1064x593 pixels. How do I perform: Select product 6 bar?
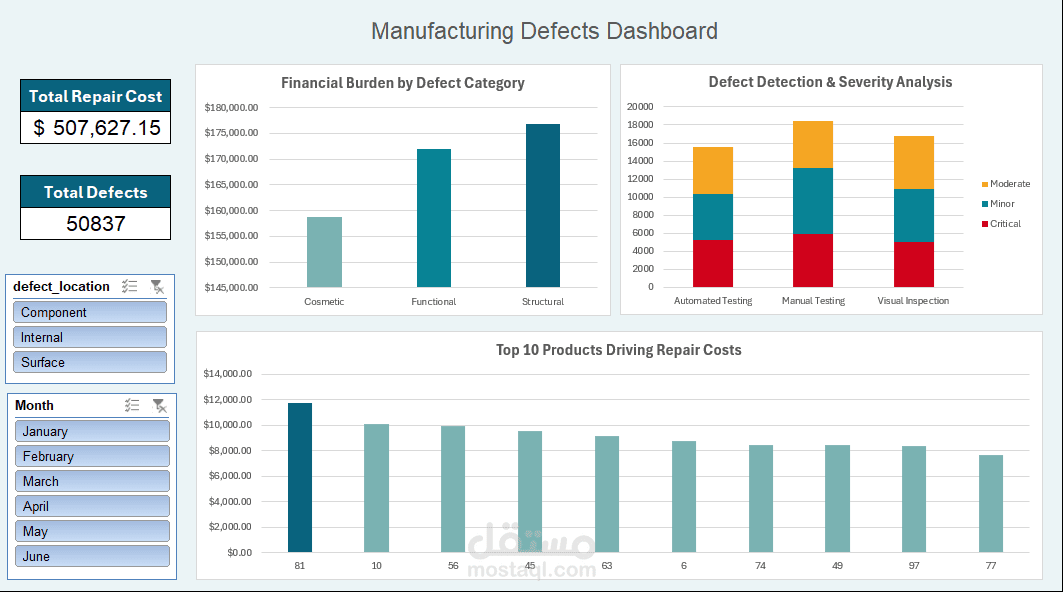point(684,497)
